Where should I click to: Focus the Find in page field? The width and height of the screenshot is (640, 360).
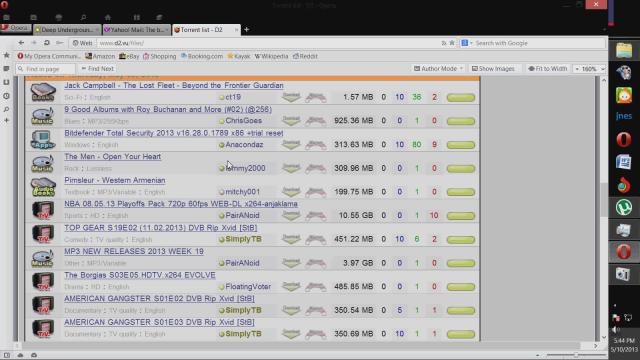(x=46, y=69)
